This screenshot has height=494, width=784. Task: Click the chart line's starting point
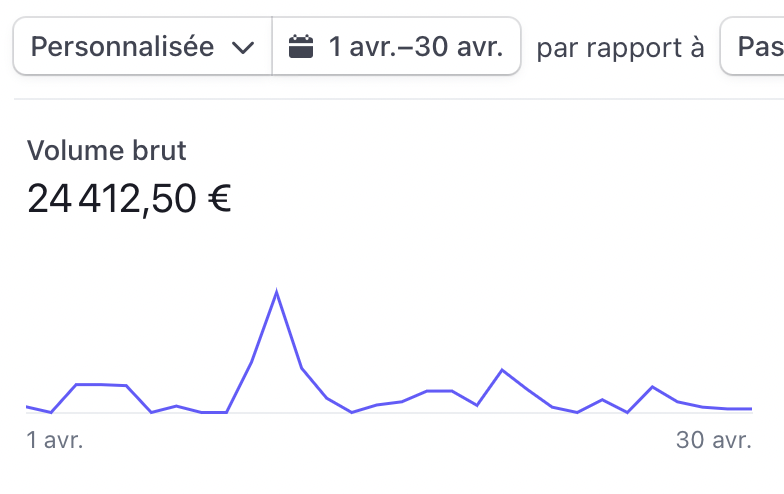[27, 407]
